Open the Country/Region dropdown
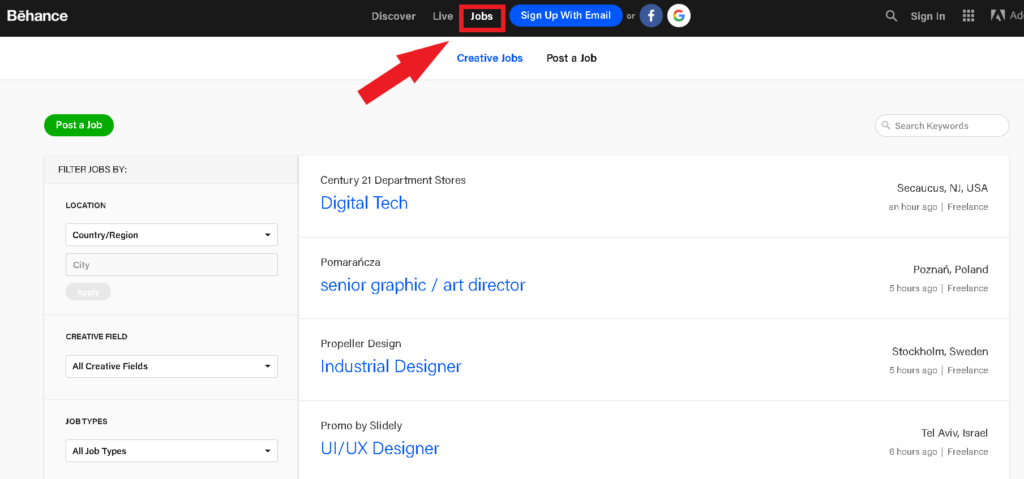 pyautogui.click(x=171, y=235)
